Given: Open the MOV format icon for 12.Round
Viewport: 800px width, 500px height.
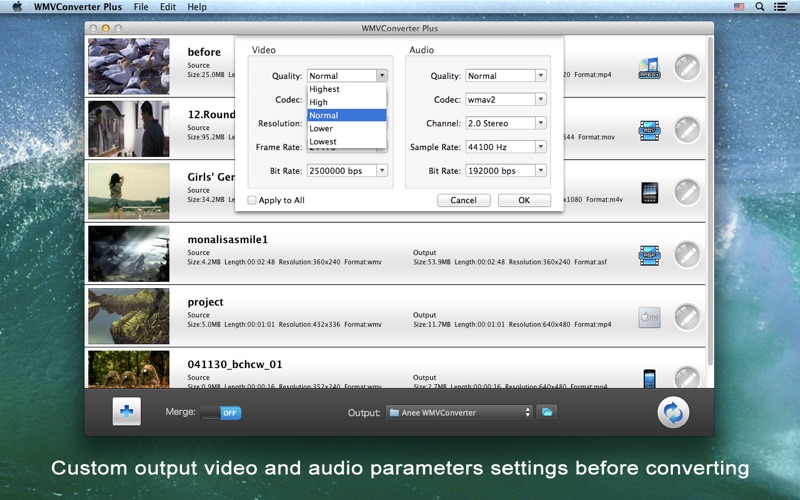Looking at the screenshot, I should click(x=649, y=131).
